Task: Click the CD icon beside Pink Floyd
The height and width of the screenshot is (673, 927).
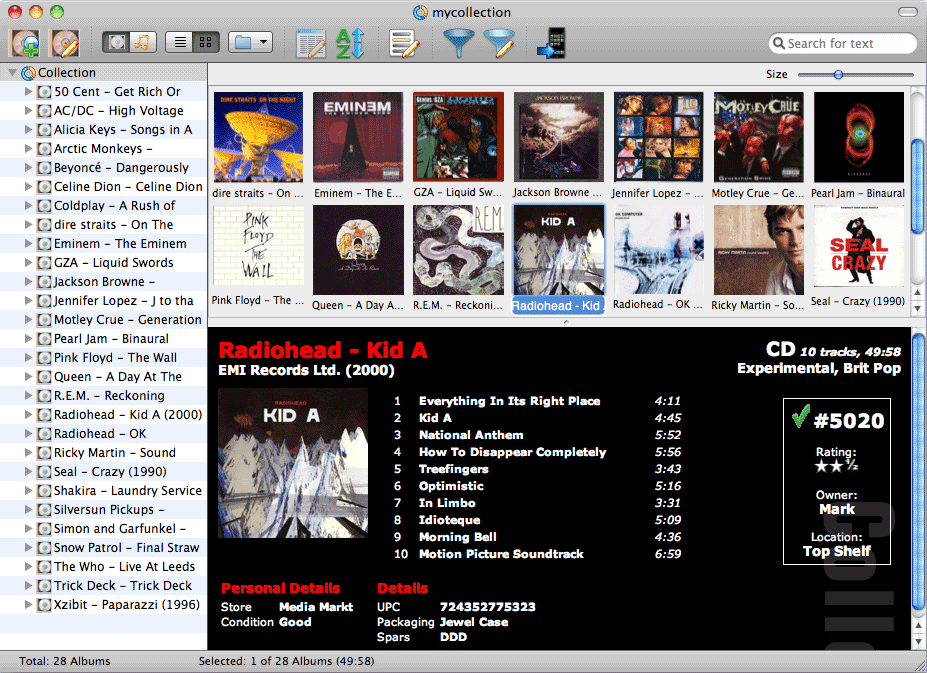Action: 44,358
